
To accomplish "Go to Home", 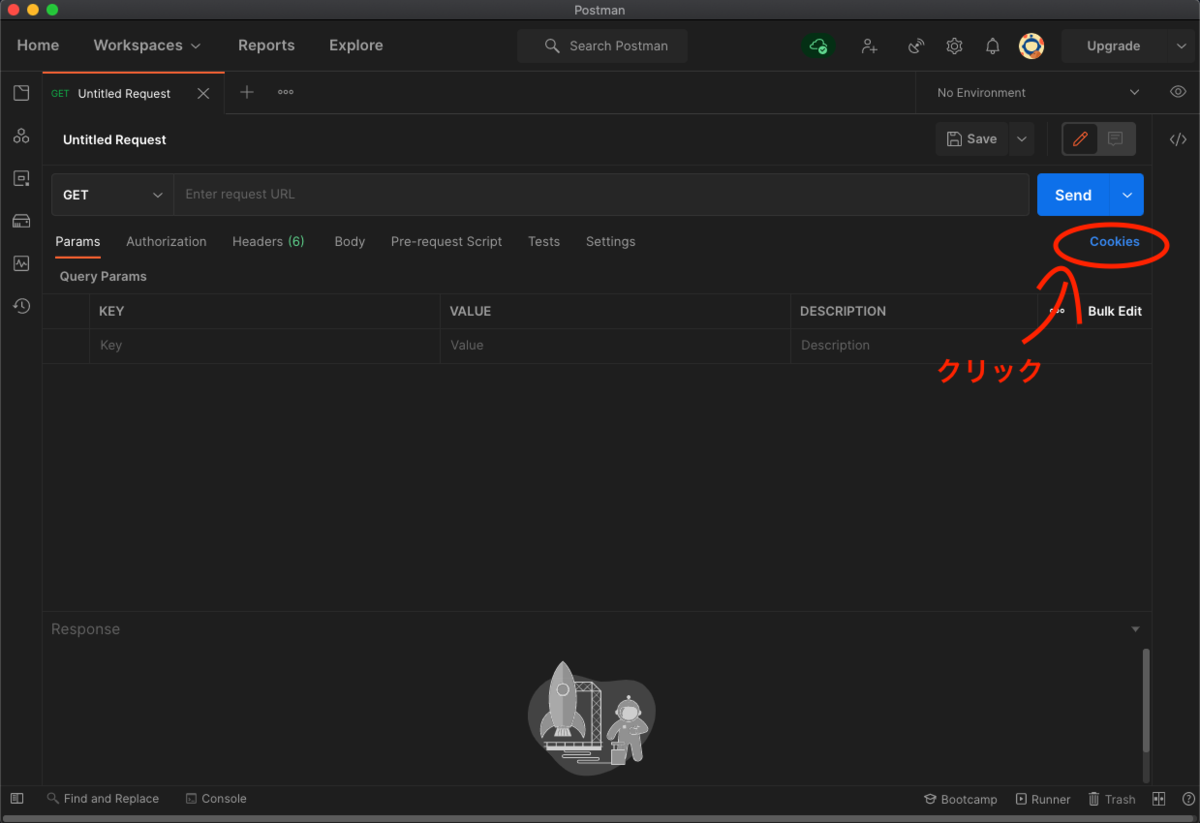I will click(38, 45).
